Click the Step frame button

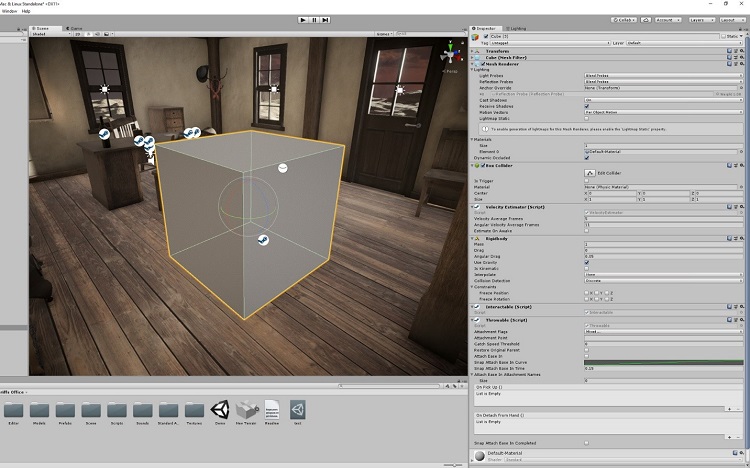[x=325, y=20]
